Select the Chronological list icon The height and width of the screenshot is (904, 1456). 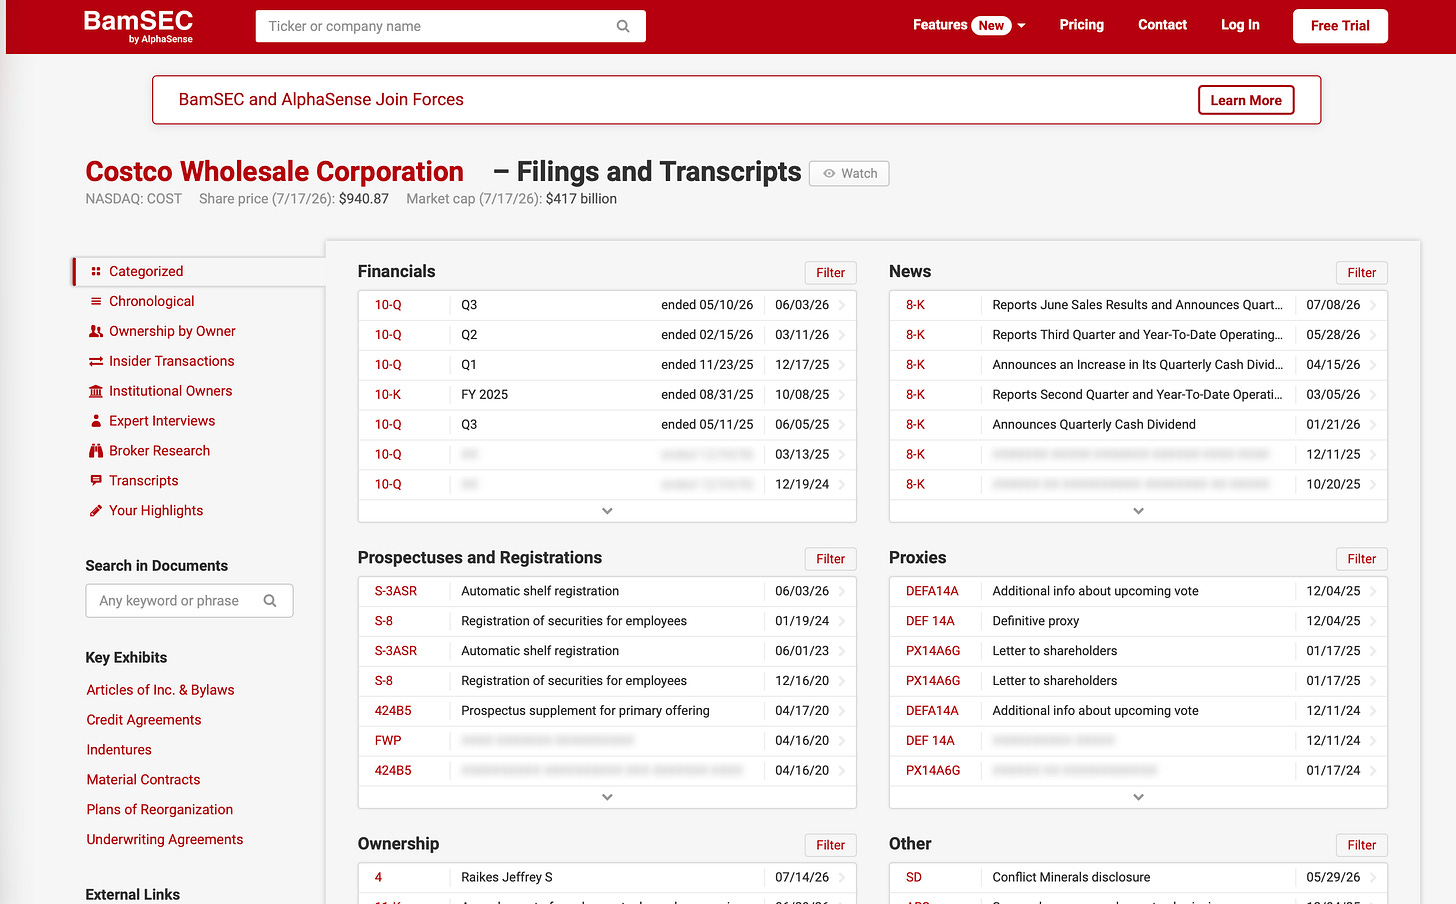(x=96, y=301)
